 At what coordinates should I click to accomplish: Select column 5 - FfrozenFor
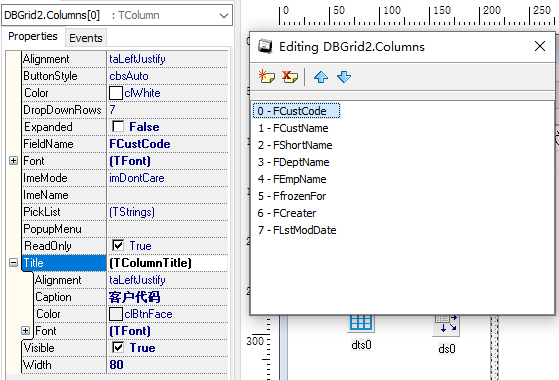click(292, 196)
